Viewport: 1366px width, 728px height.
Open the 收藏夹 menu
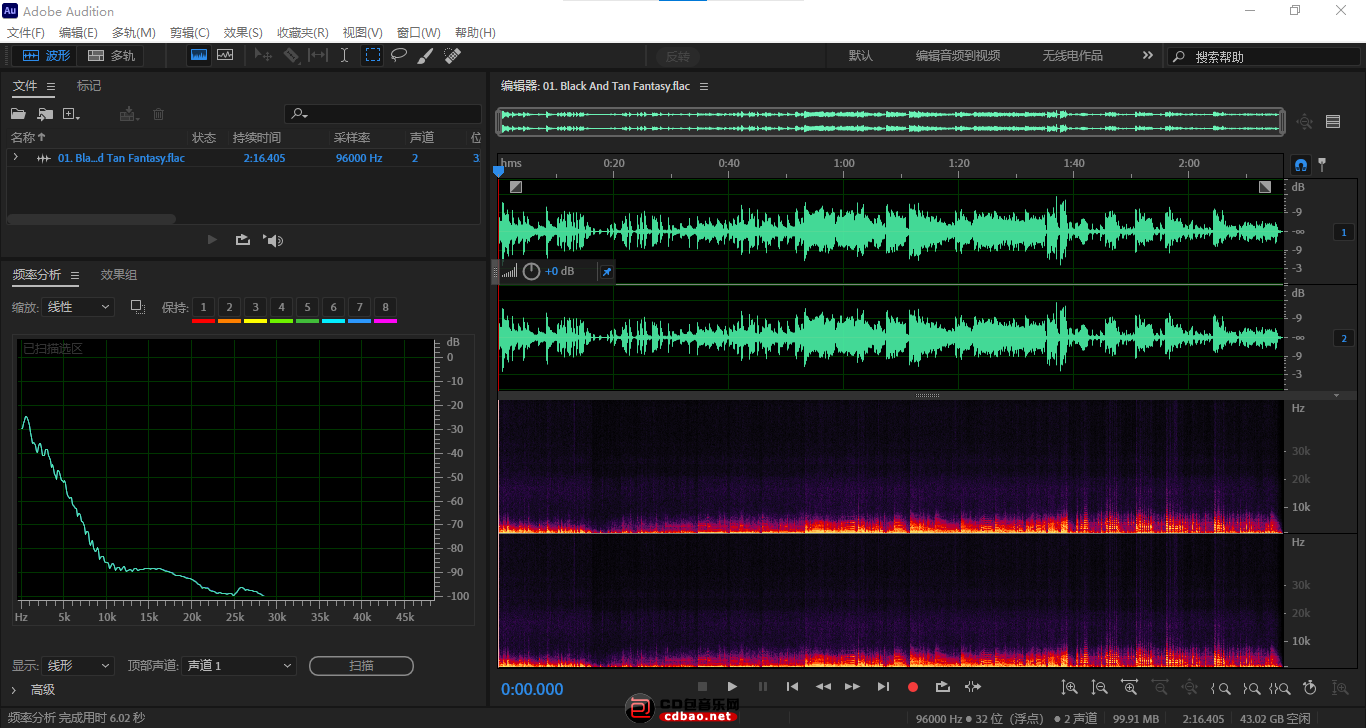[x=303, y=33]
